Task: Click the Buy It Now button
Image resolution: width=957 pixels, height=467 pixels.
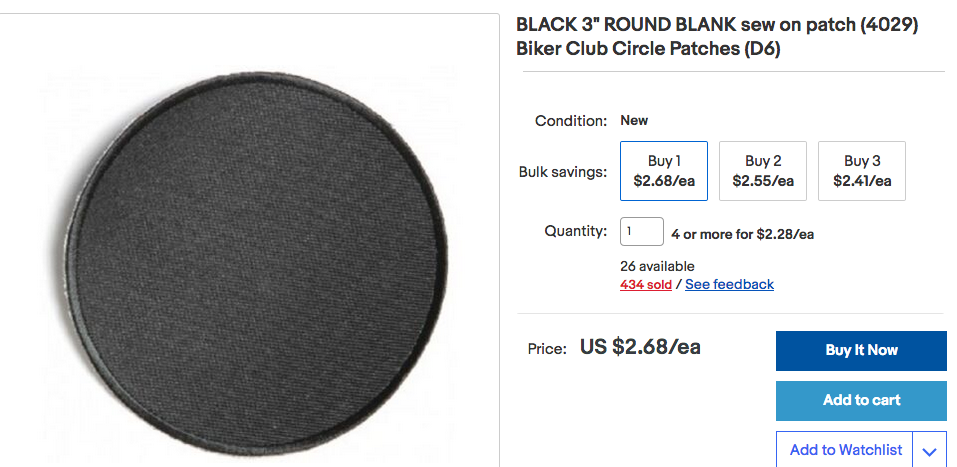Action: (x=861, y=350)
